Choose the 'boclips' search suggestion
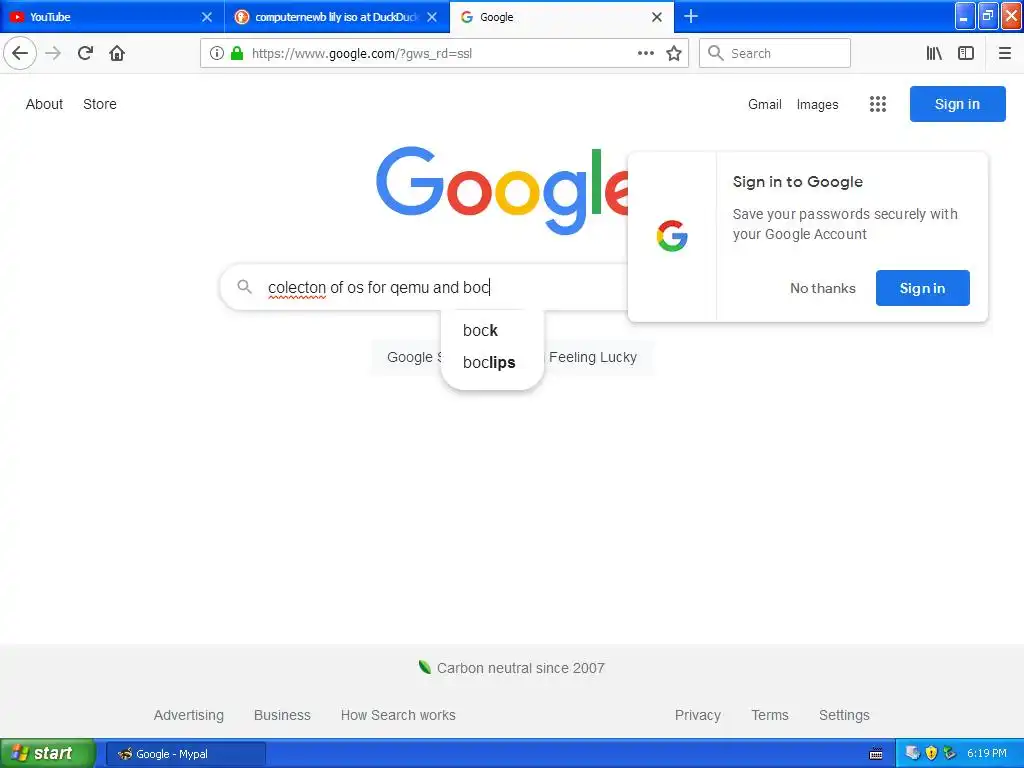The height and width of the screenshot is (768, 1024). click(492, 362)
